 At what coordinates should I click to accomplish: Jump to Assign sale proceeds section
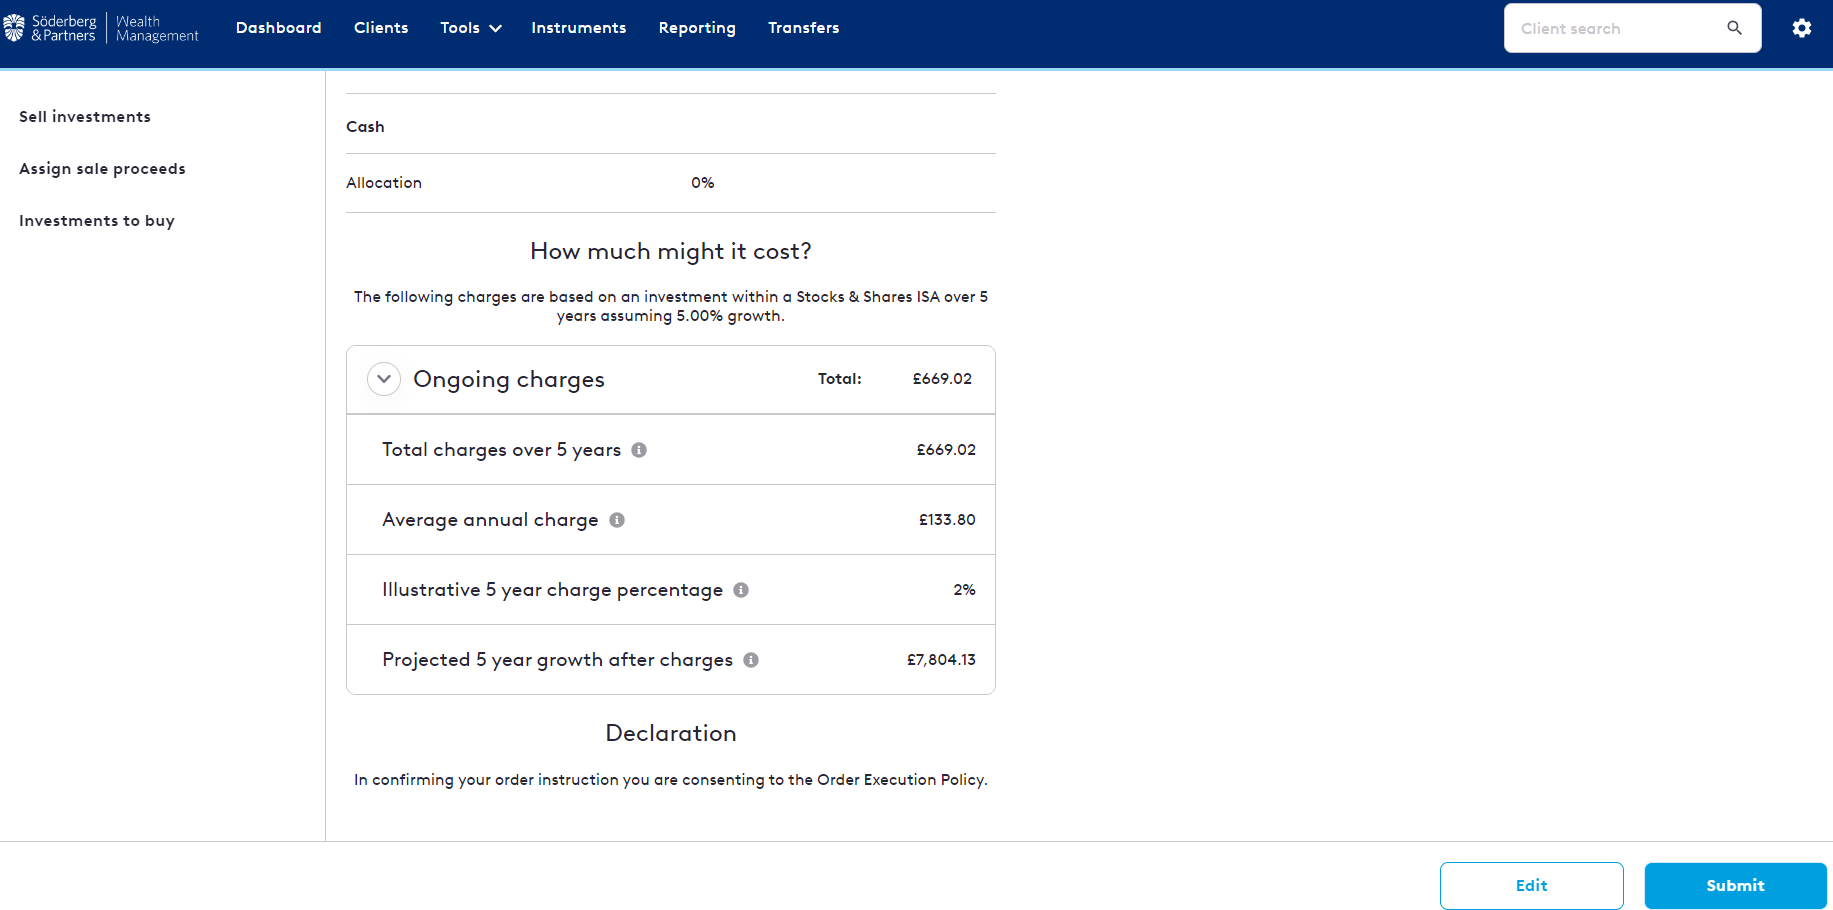coord(102,169)
